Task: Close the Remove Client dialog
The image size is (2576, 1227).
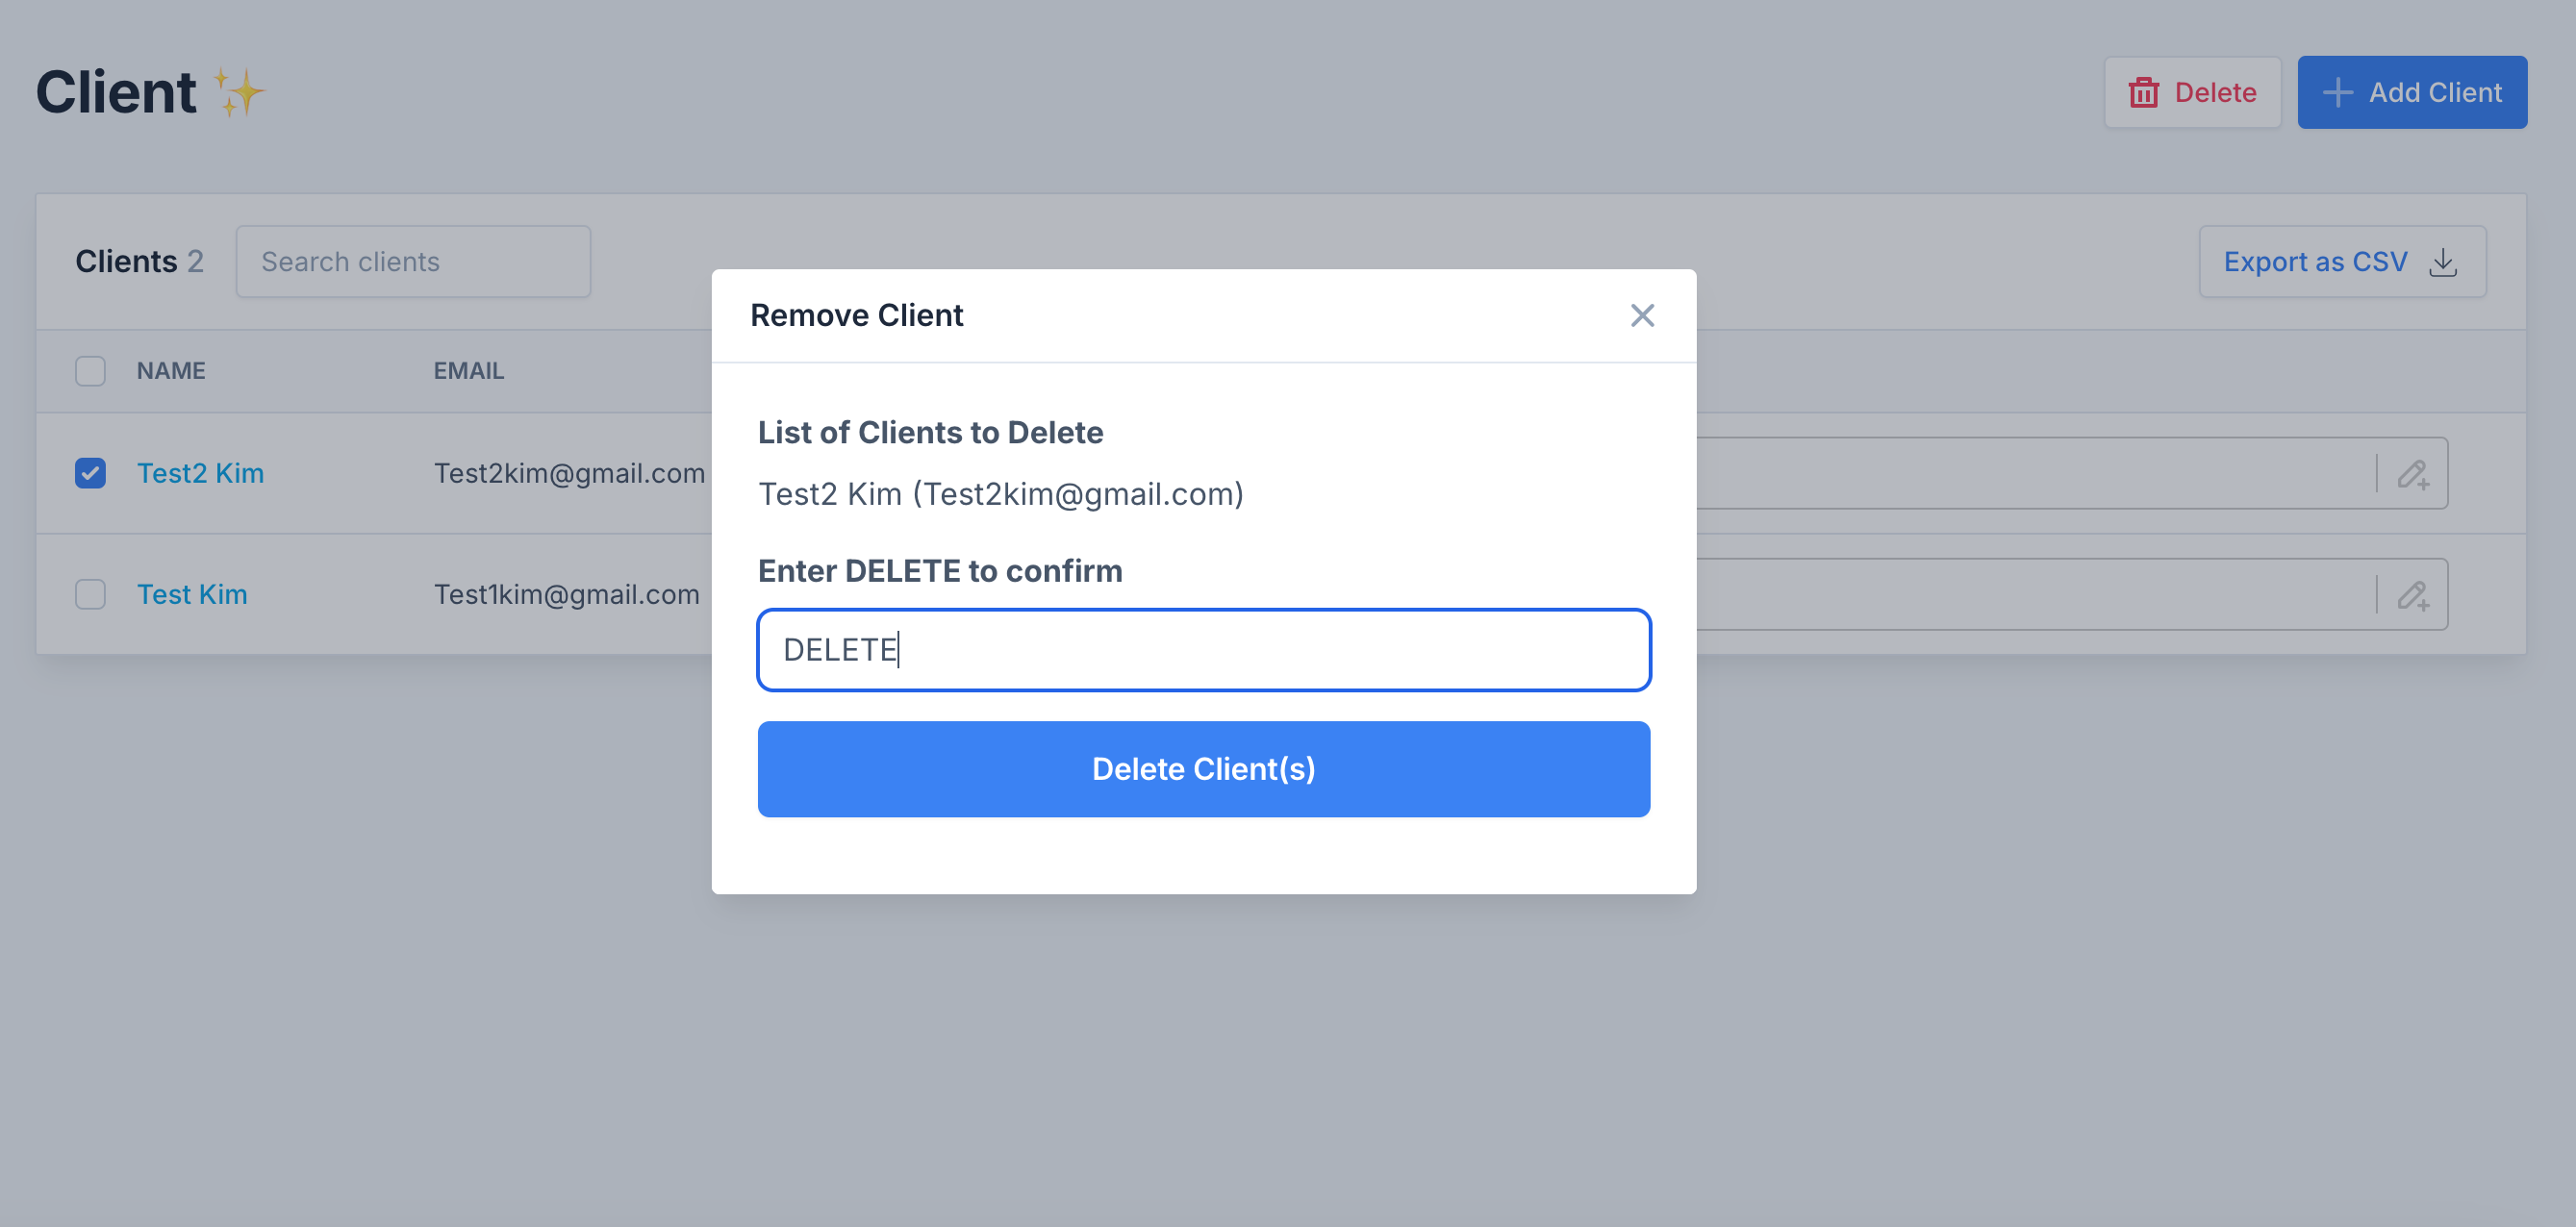Action: tap(1642, 315)
